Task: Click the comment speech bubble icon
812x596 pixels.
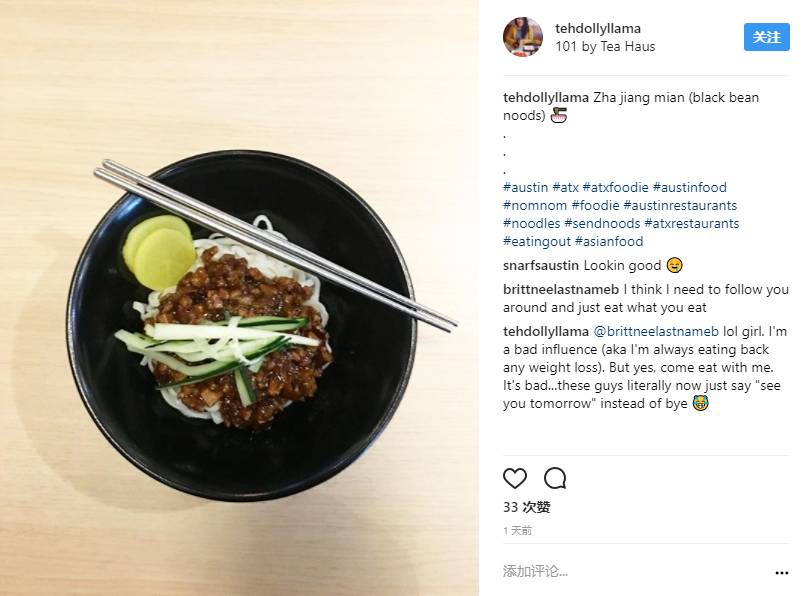Action: pyautogui.click(x=555, y=478)
